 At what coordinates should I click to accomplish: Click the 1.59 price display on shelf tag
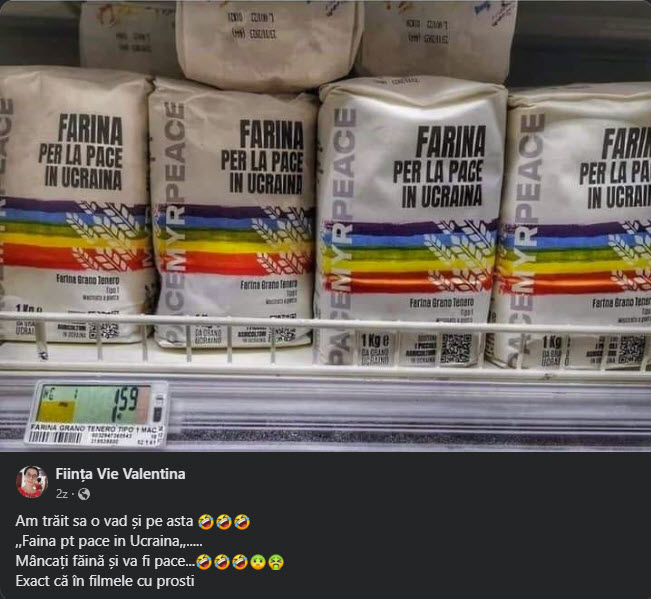tap(125, 403)
